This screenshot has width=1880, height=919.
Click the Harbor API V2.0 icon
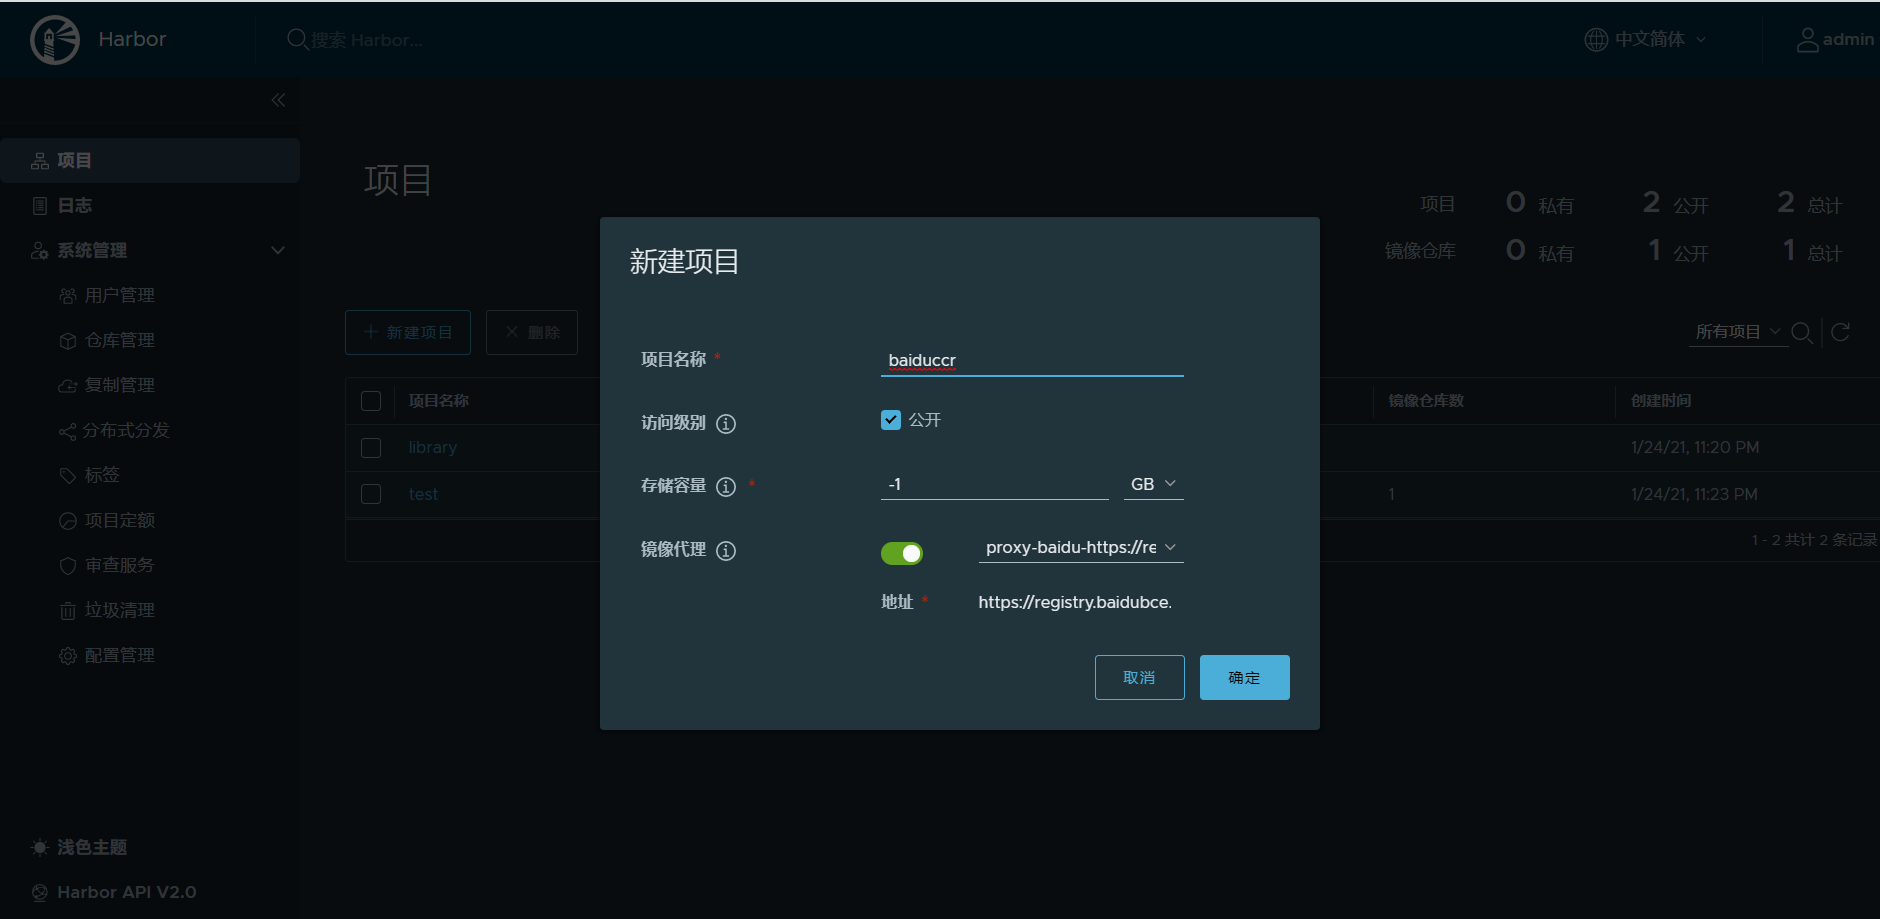40,892
